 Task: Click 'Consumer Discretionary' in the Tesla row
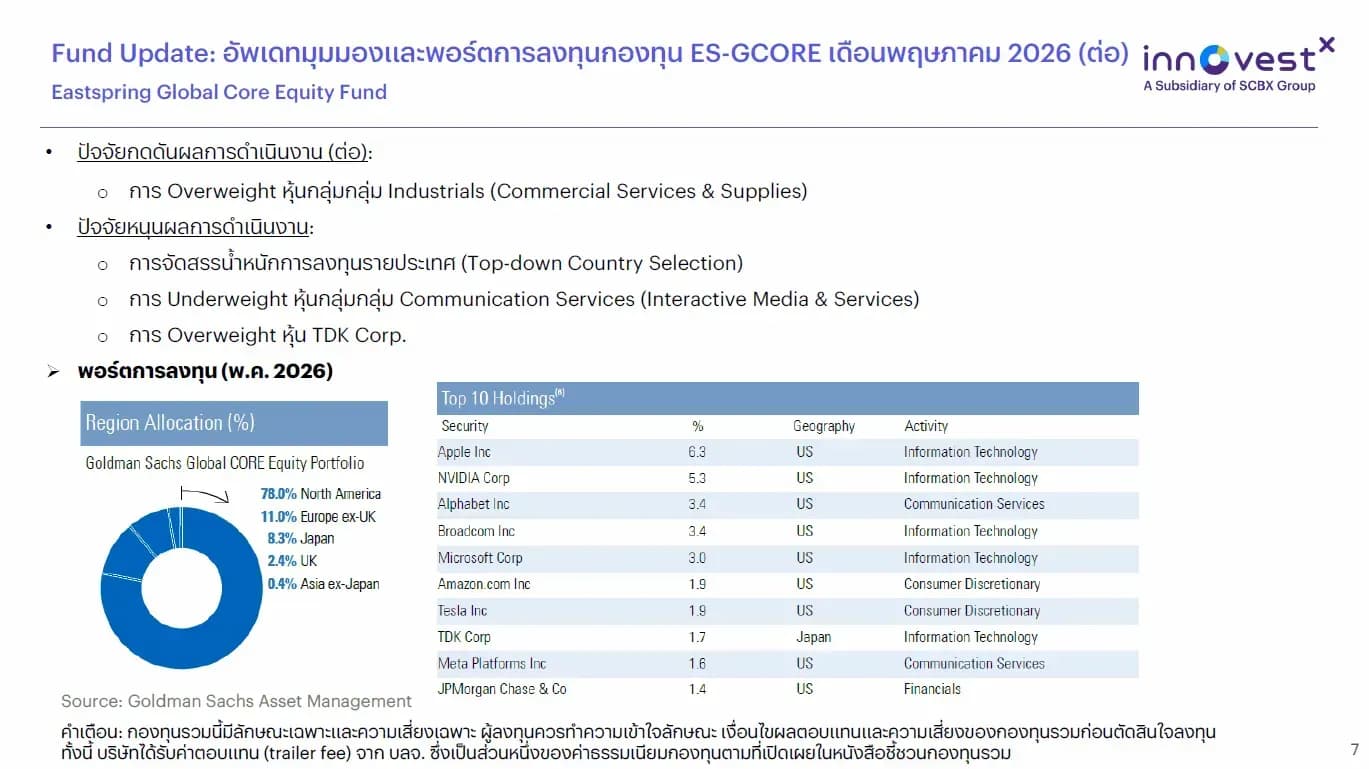(972, 611)
